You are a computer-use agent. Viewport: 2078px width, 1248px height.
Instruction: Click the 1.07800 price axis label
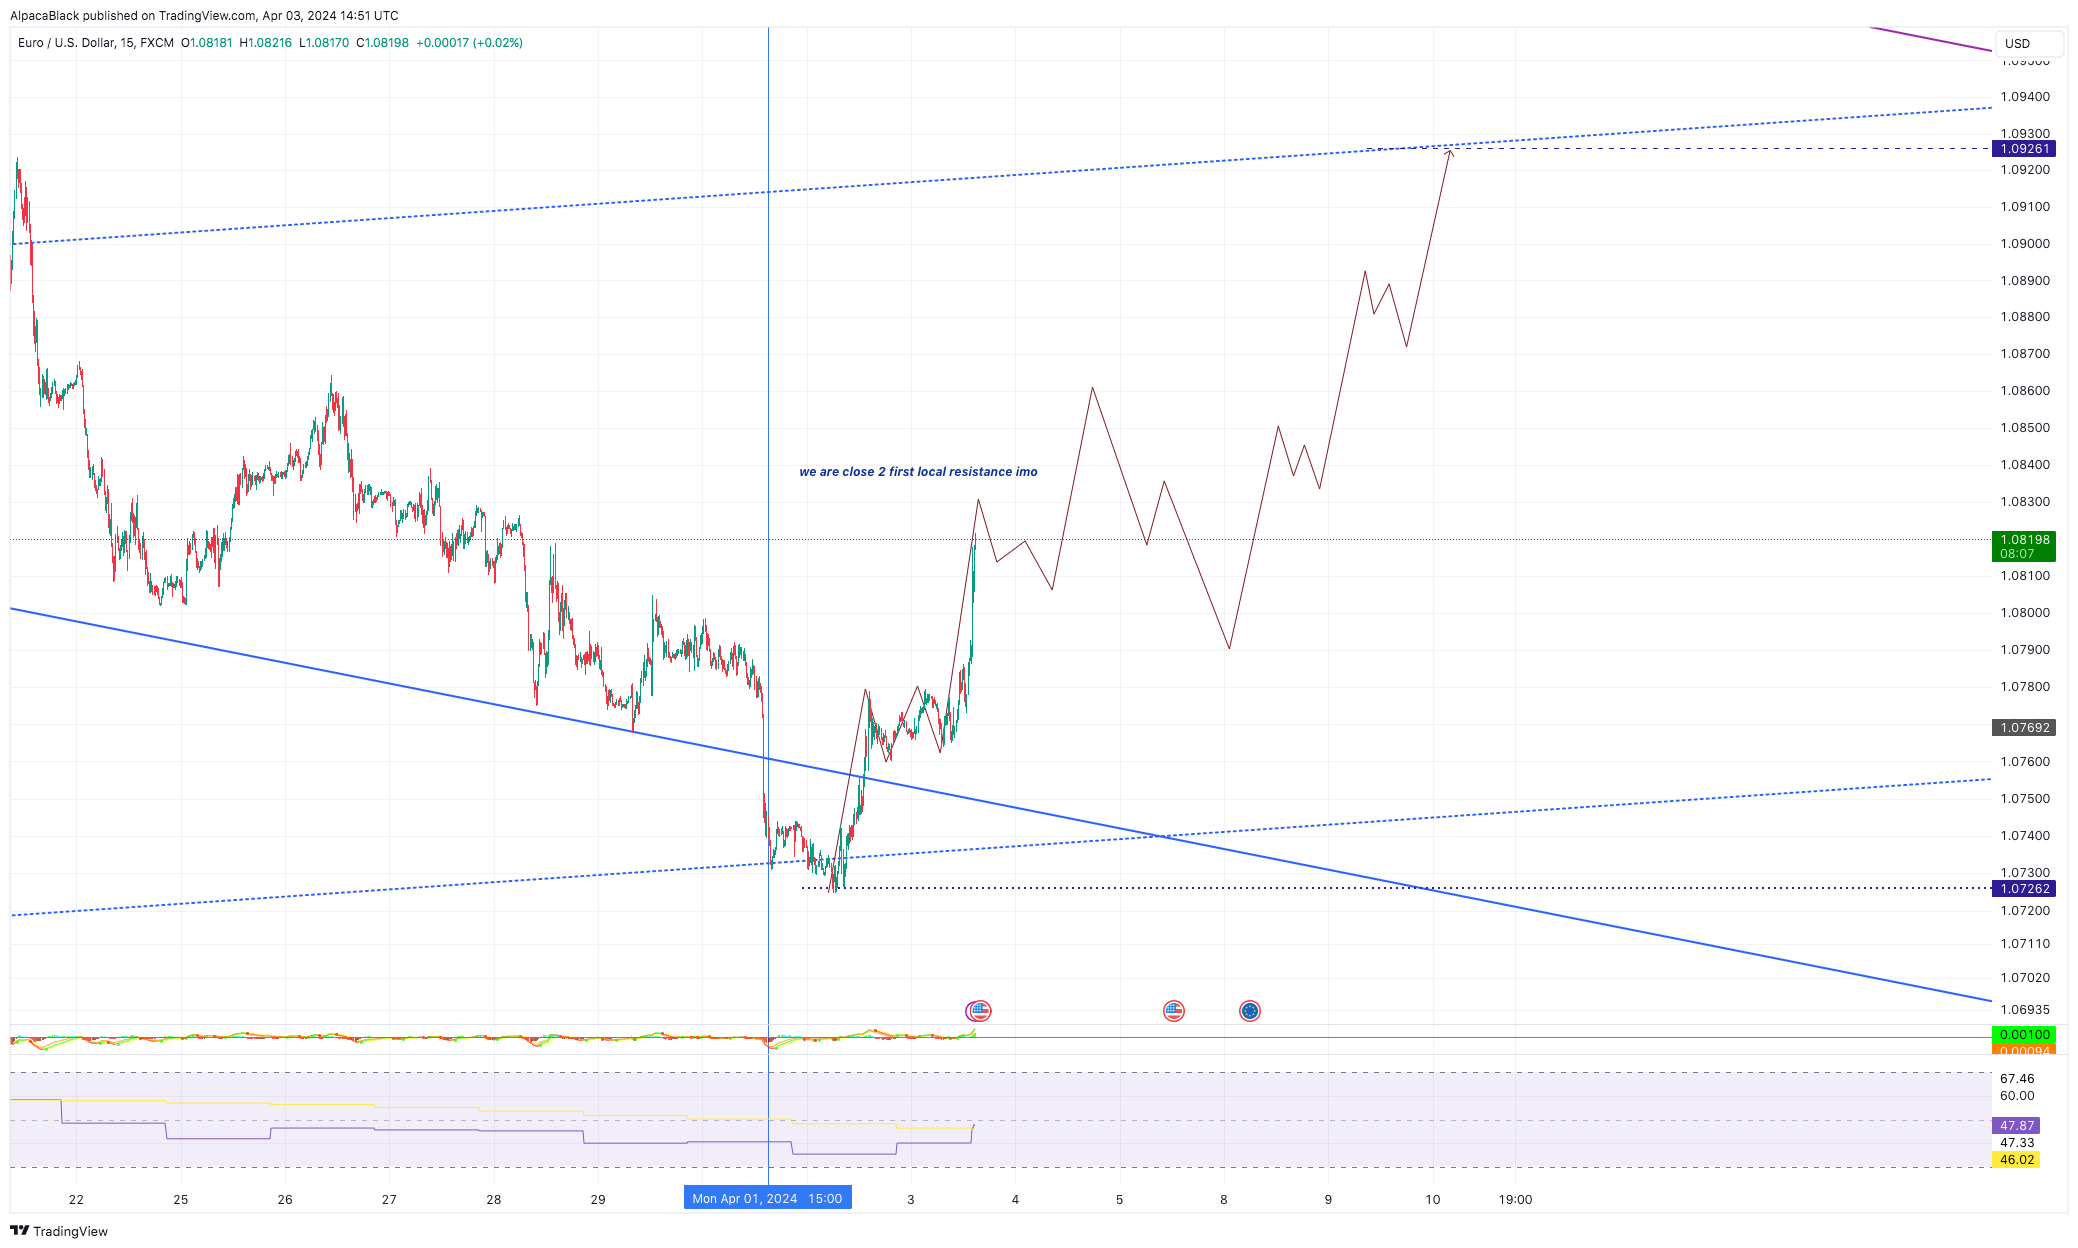(x=2025, y=687)
